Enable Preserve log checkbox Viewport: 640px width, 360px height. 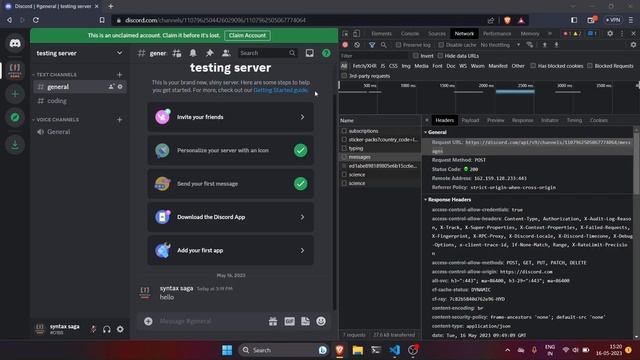(398, 45)
